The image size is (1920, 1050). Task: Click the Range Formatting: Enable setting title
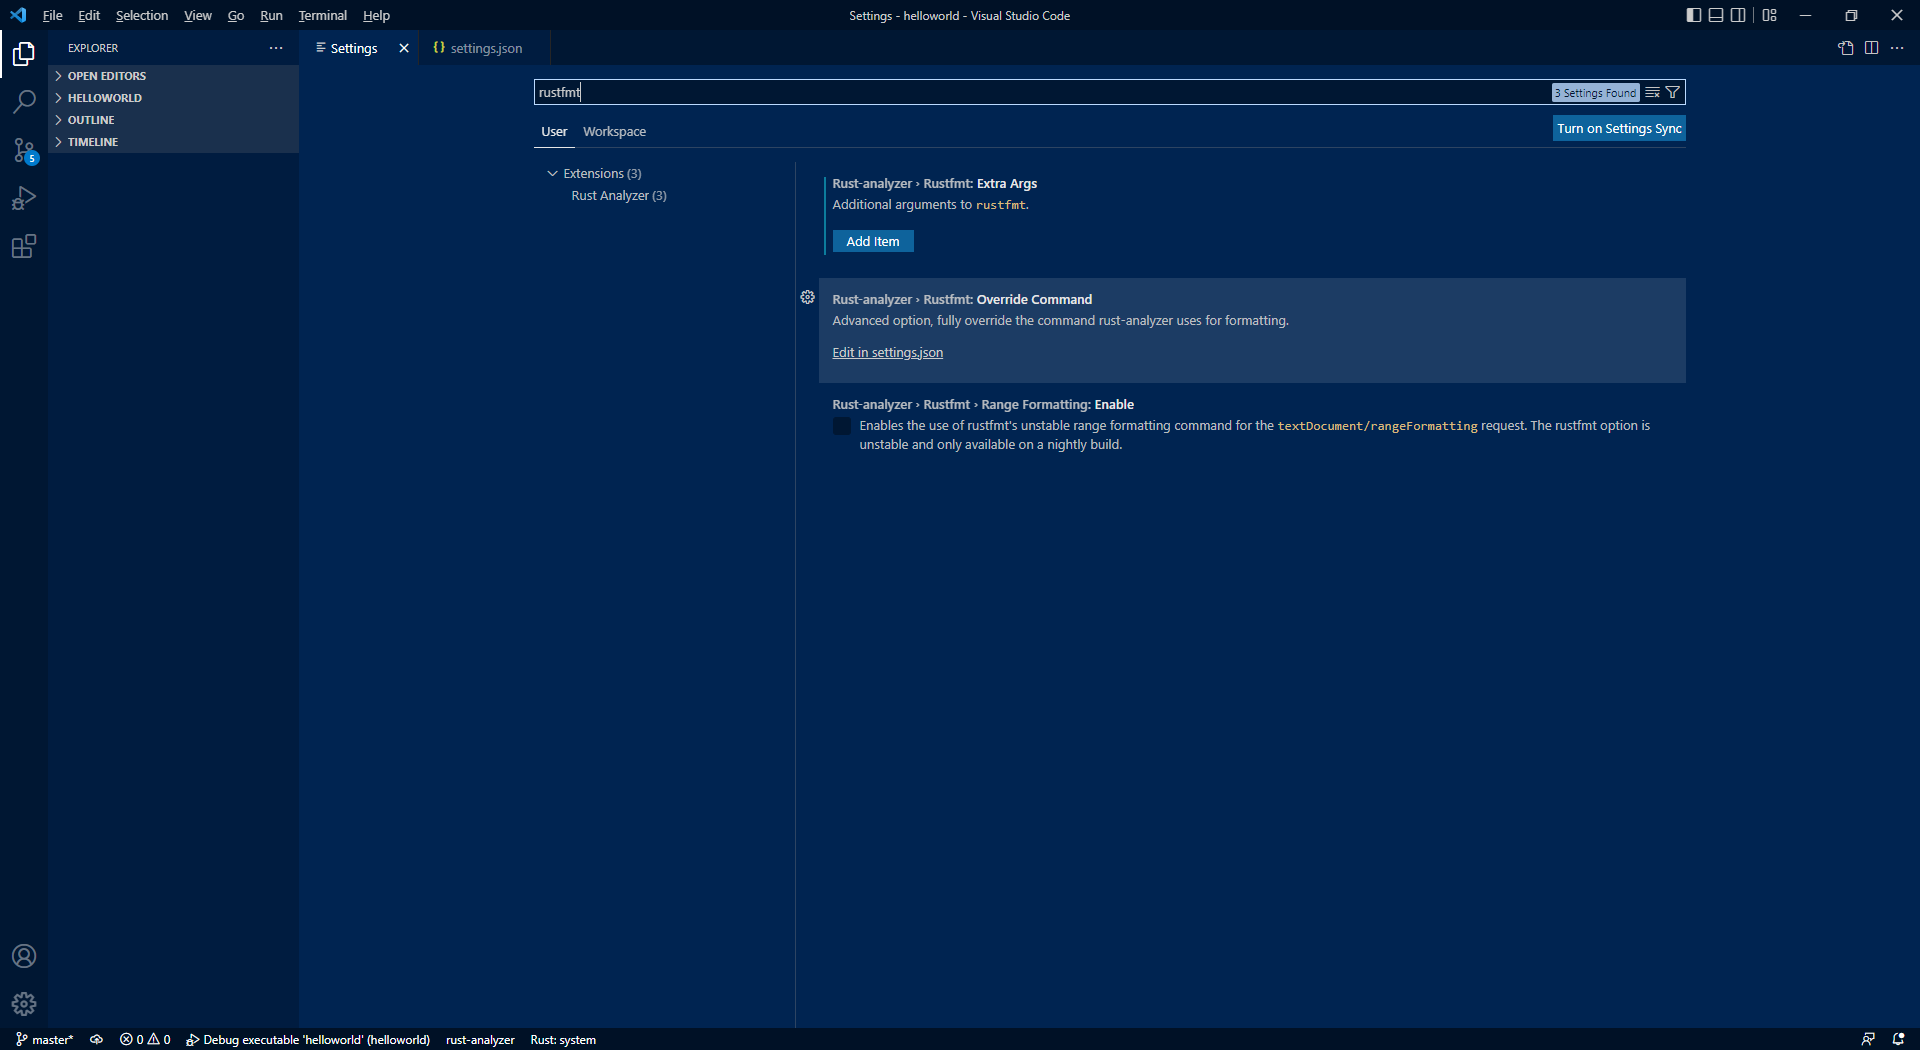tap(983, 405)
